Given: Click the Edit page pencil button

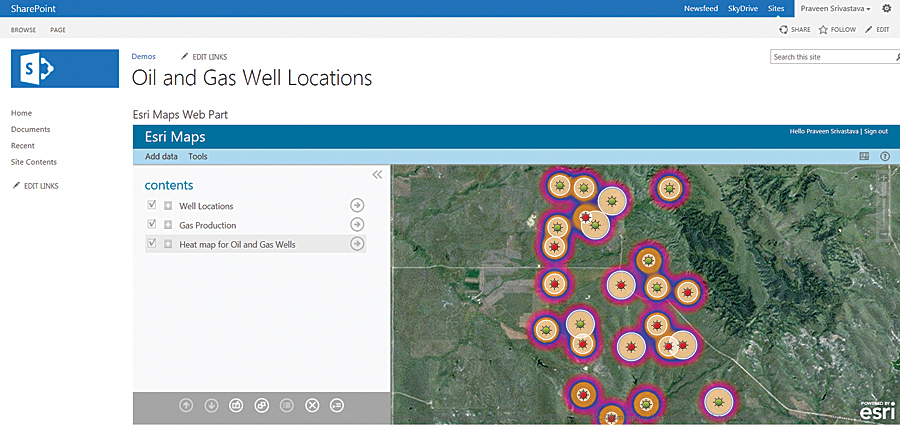Looking at the screenshot, I should pos(877,30).
